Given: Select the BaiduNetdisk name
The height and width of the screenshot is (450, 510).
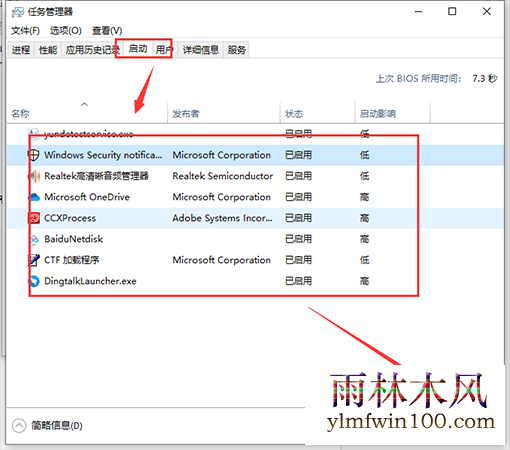Looking at the screenshot, I should (73, 239).
